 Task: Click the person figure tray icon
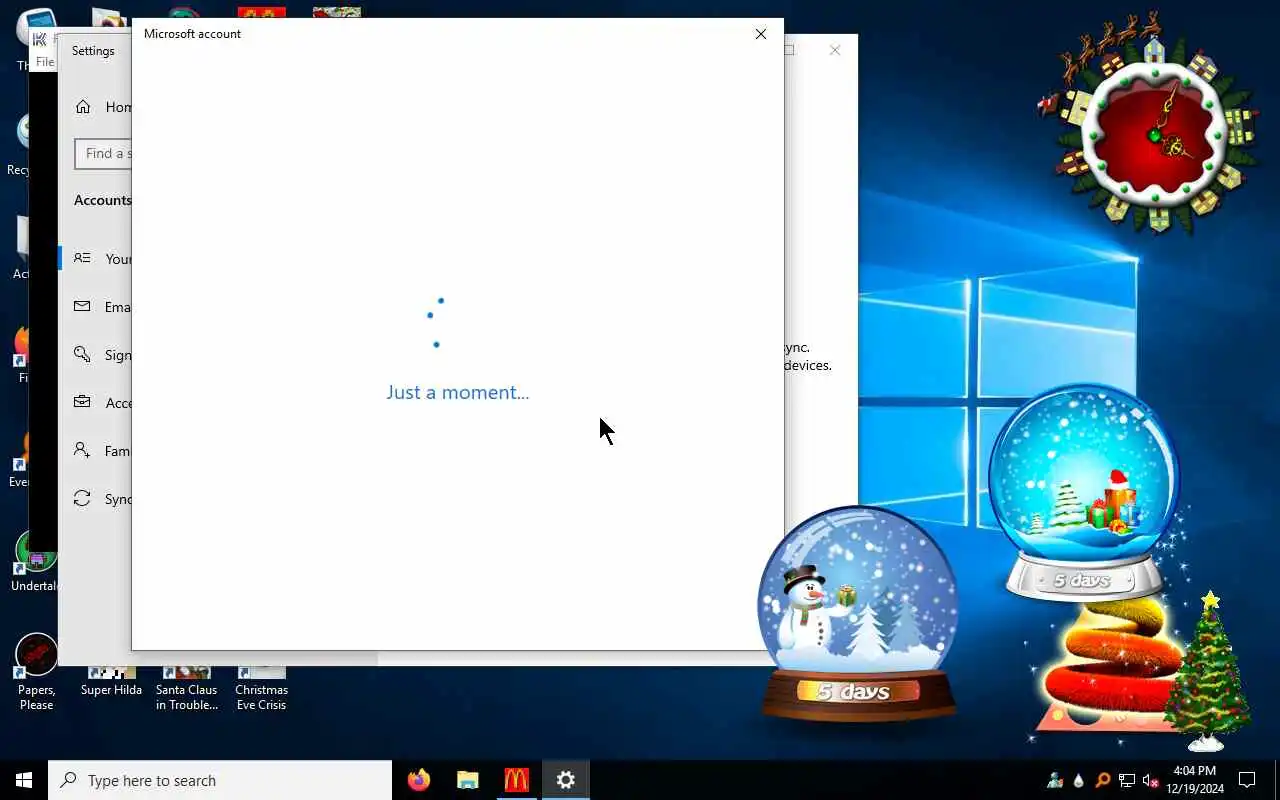(1055, 781)
